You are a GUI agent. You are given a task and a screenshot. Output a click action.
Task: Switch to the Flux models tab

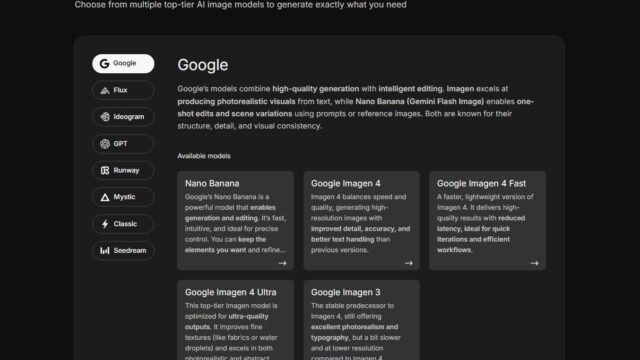point(123,90)
